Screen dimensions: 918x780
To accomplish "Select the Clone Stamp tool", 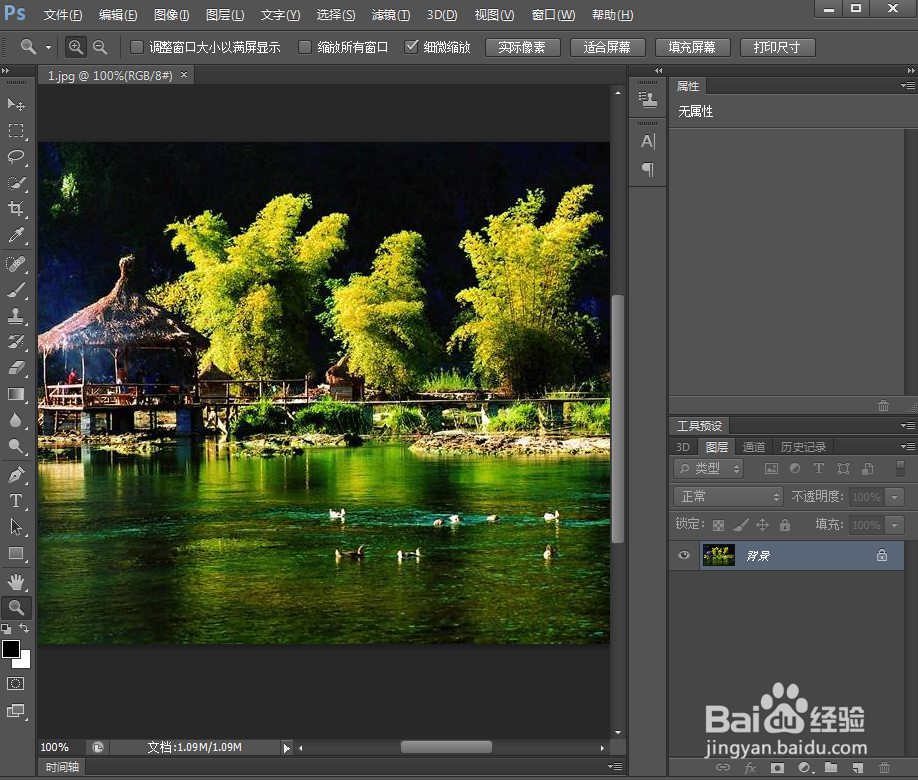I will coord(16,316).
